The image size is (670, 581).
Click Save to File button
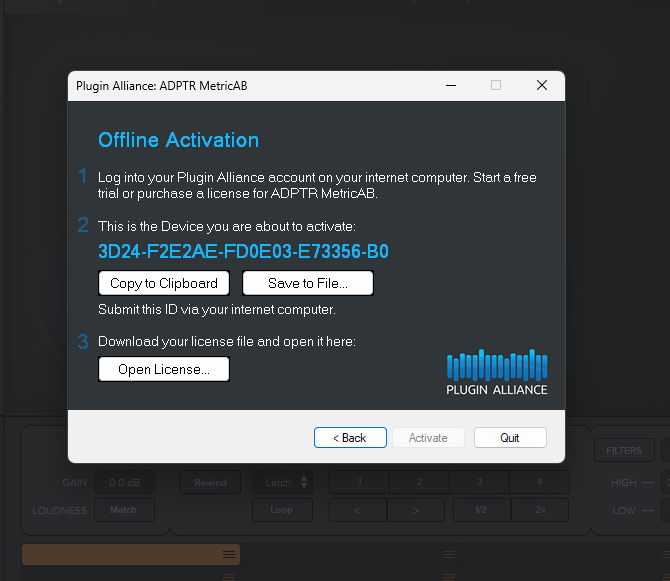(x=308, y=283)
